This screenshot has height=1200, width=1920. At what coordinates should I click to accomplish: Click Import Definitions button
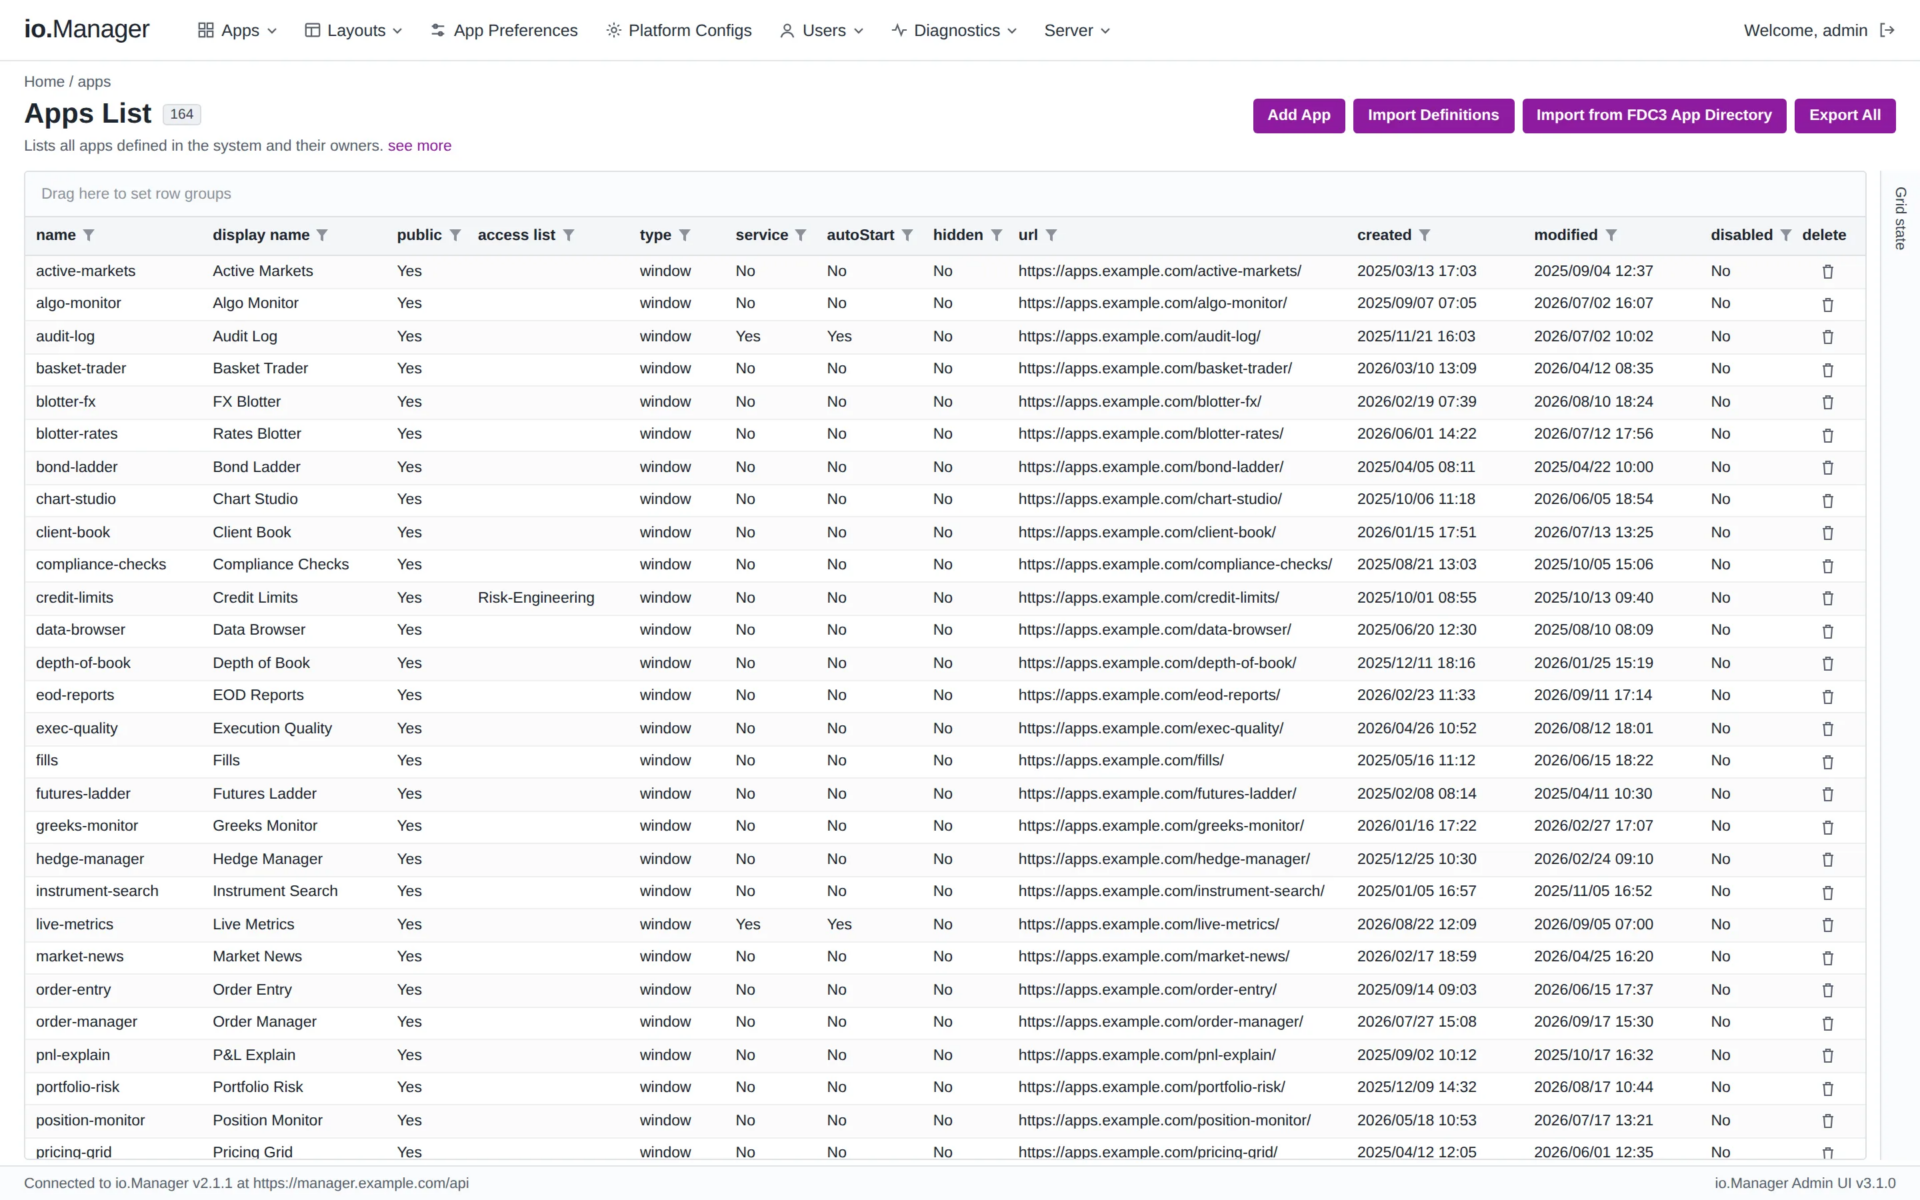1433,115
